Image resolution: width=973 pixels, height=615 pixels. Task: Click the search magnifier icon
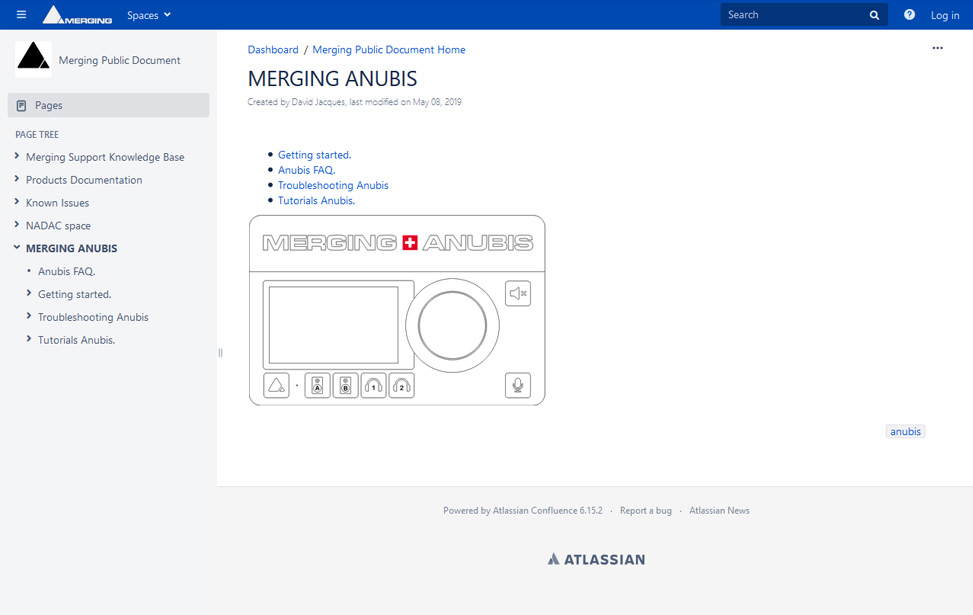point(874,15)
